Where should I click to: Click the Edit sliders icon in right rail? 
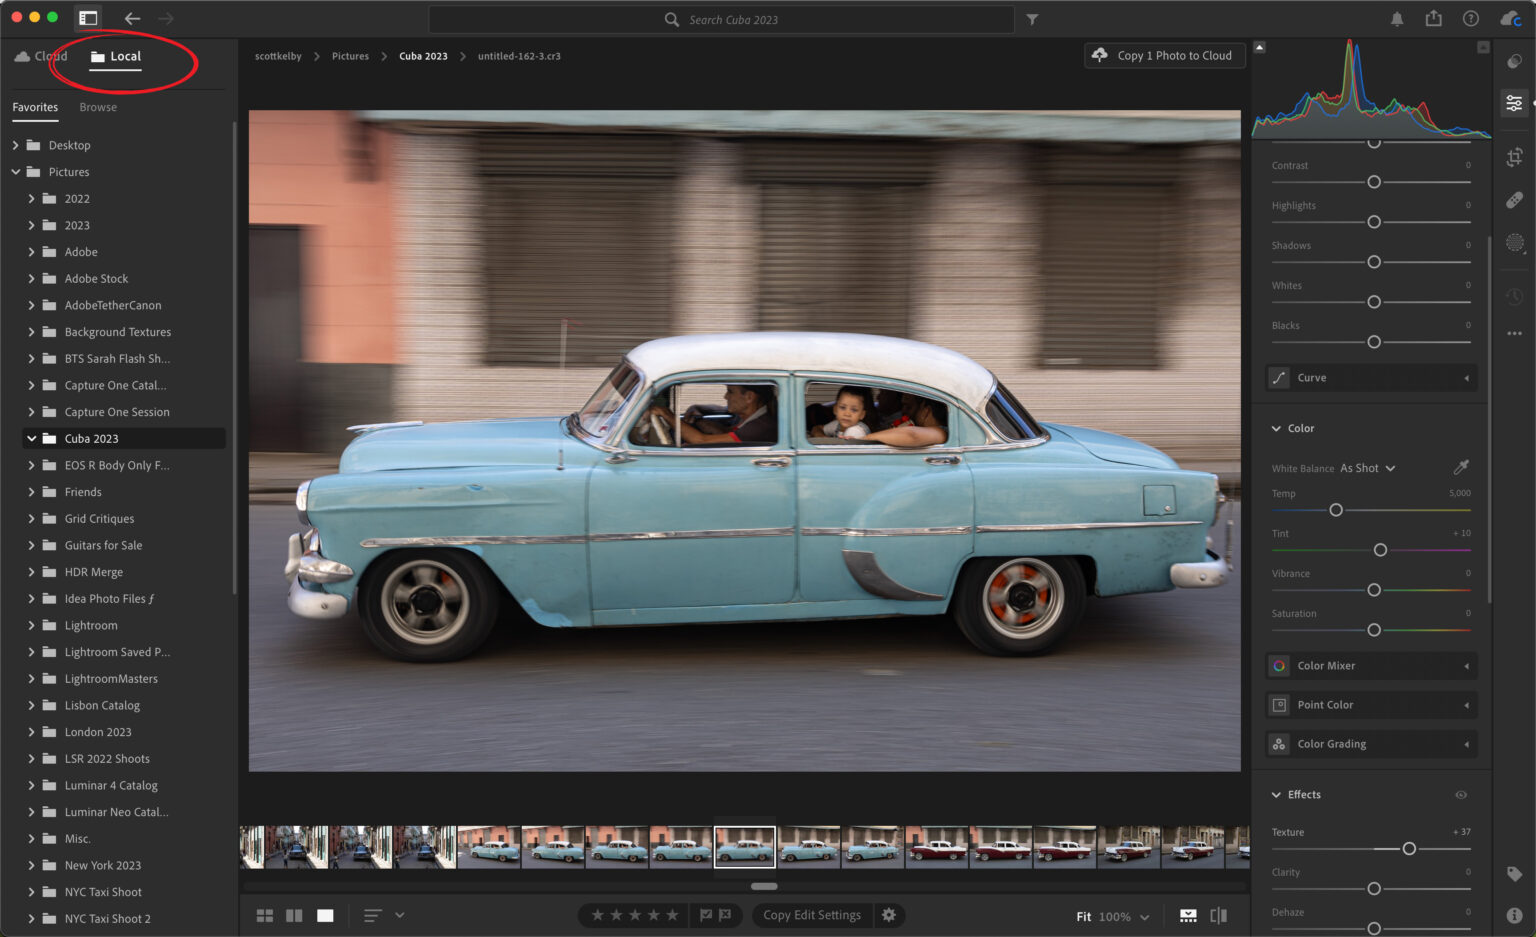1514,101
